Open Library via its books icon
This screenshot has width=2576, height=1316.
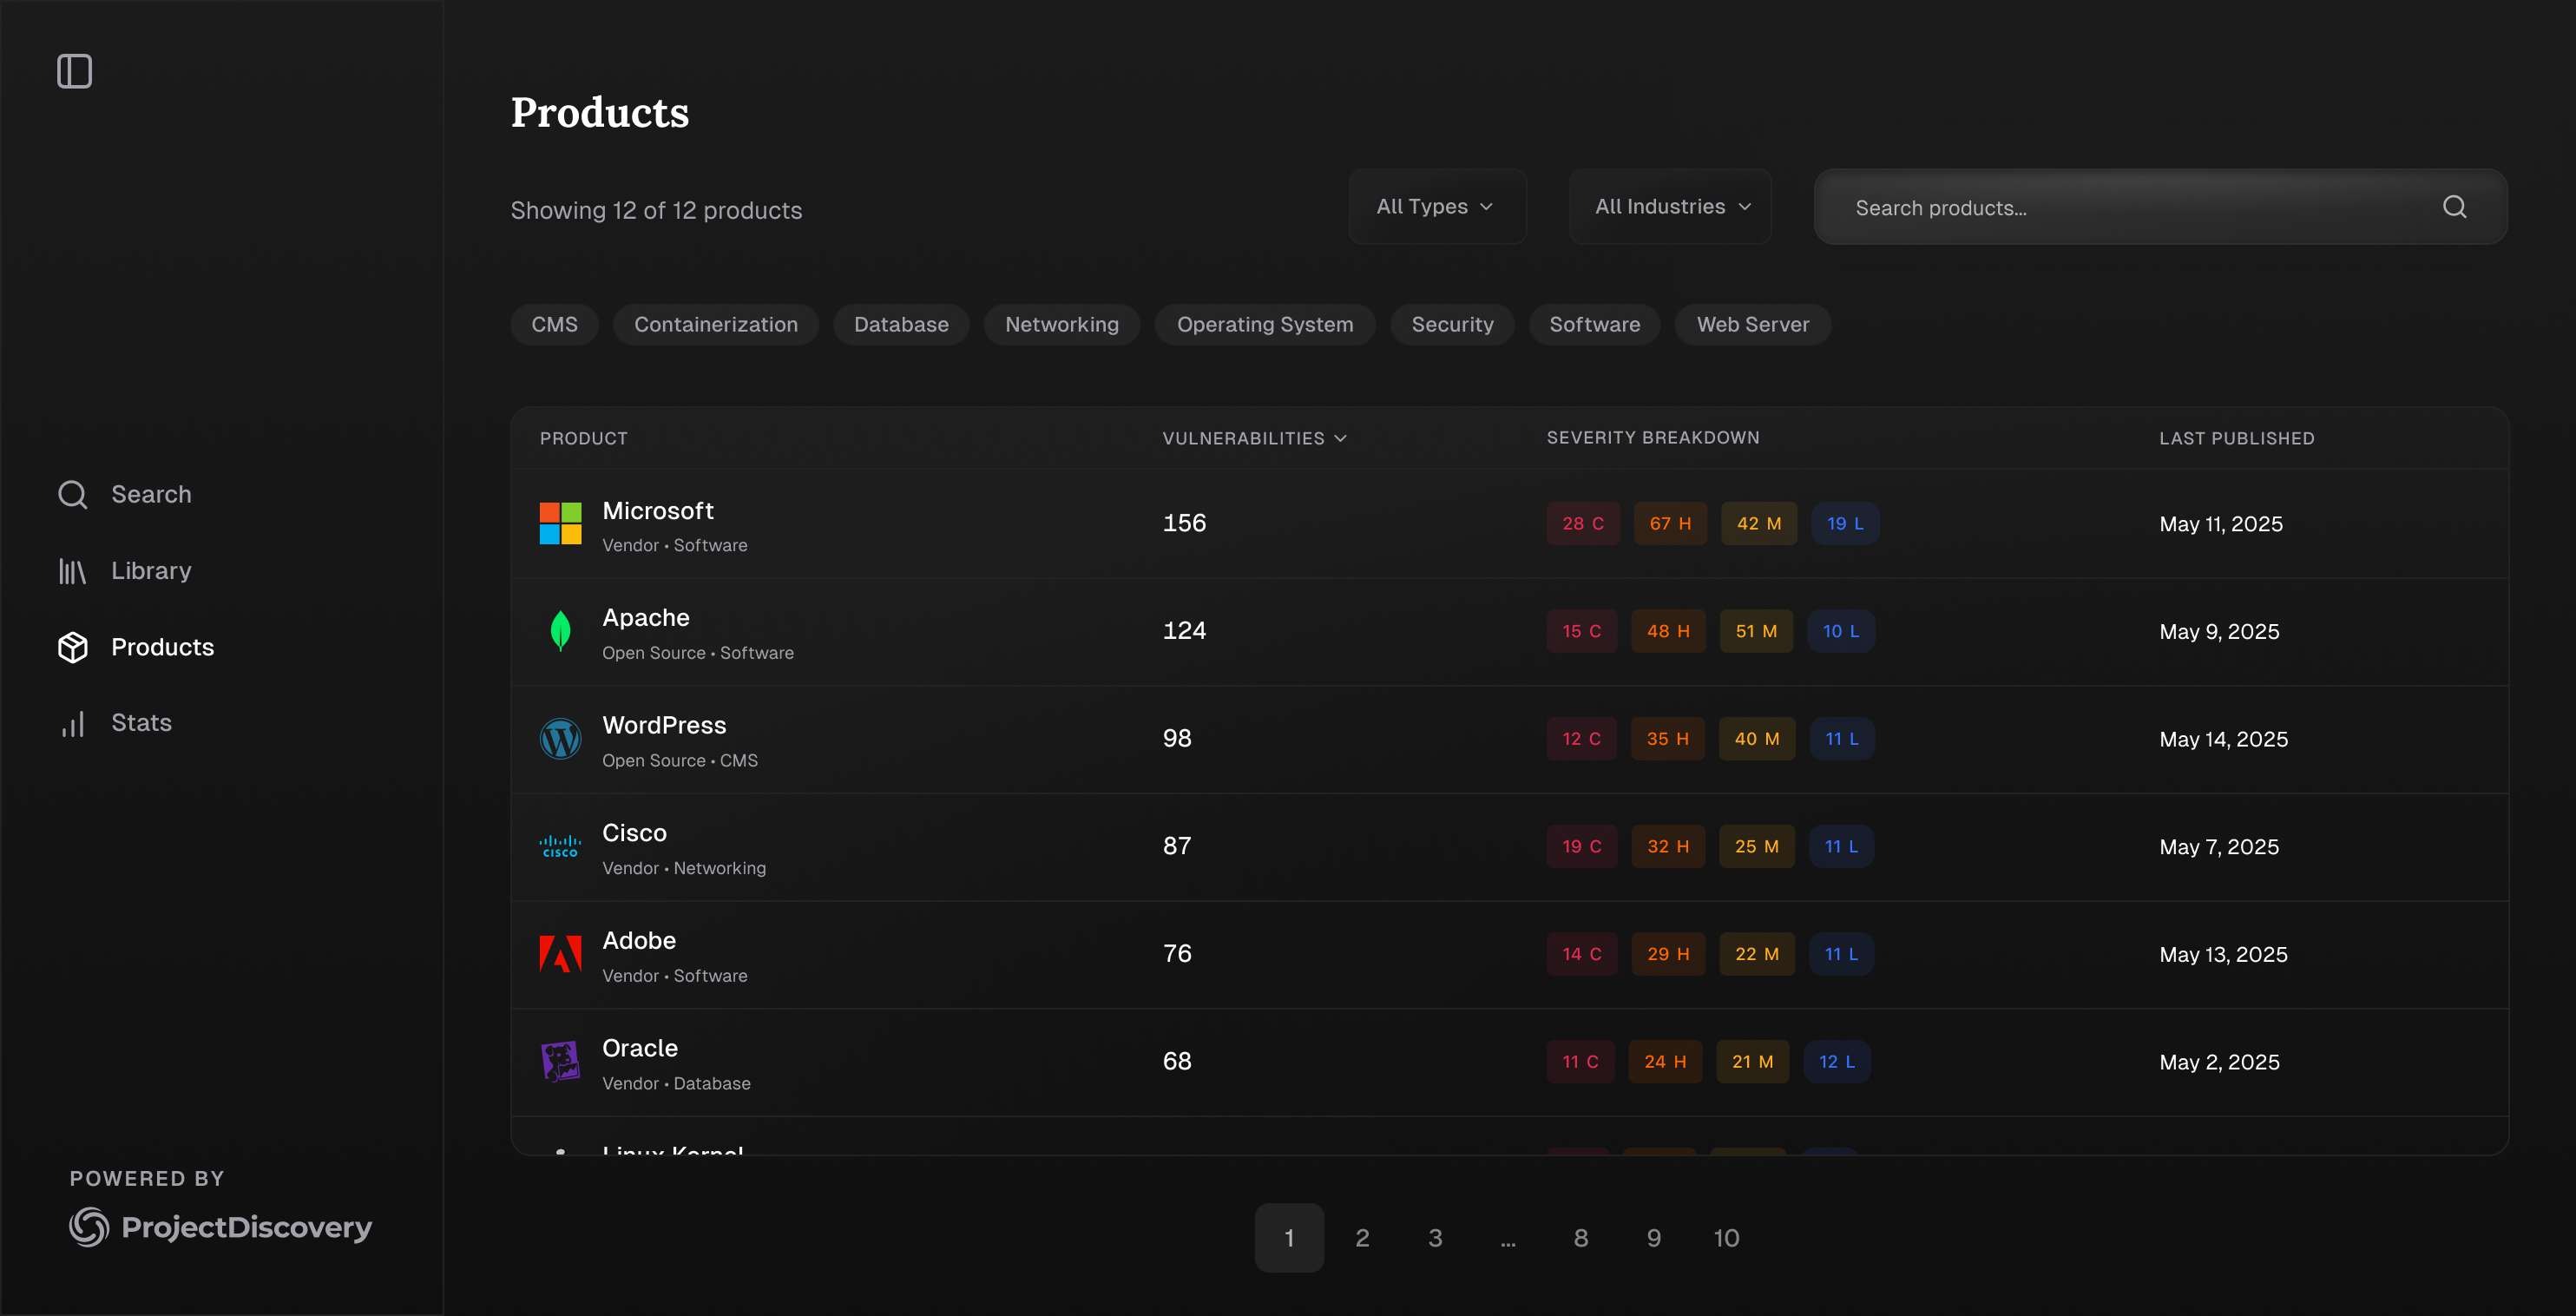72,571
